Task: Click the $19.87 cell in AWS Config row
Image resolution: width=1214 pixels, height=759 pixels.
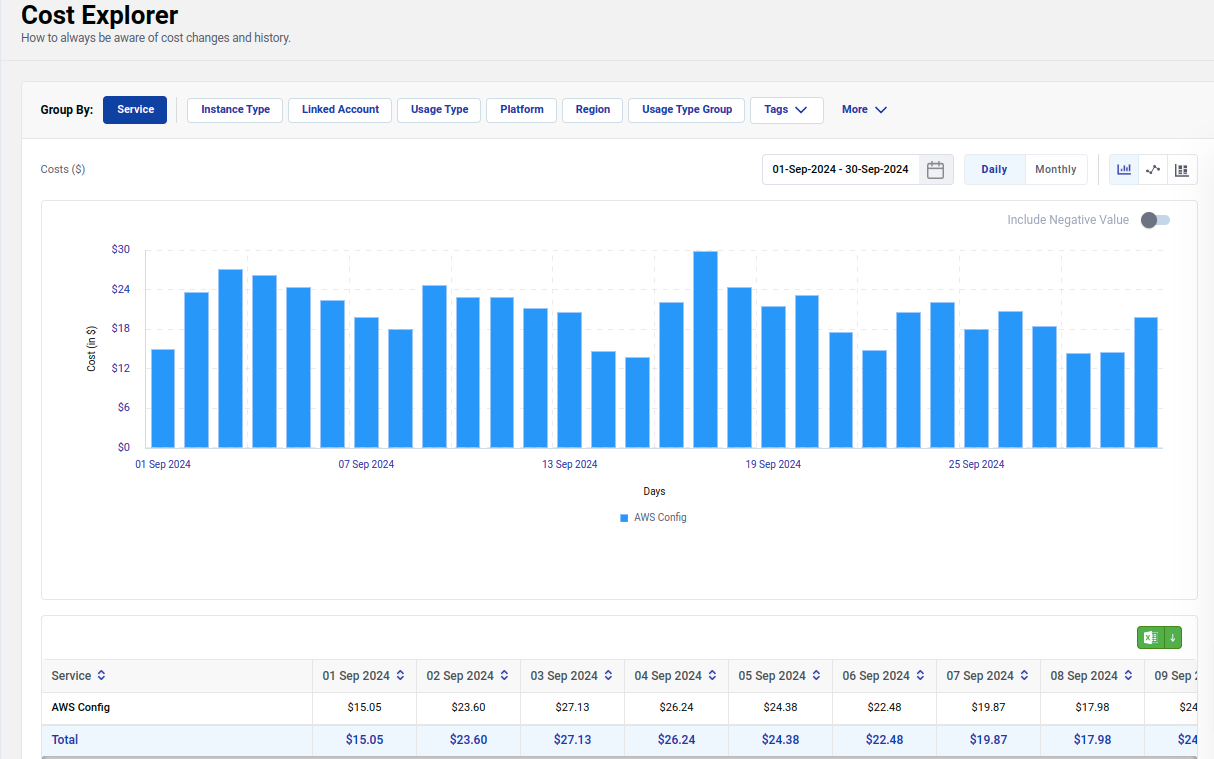Action: click(x=988, y=708)
